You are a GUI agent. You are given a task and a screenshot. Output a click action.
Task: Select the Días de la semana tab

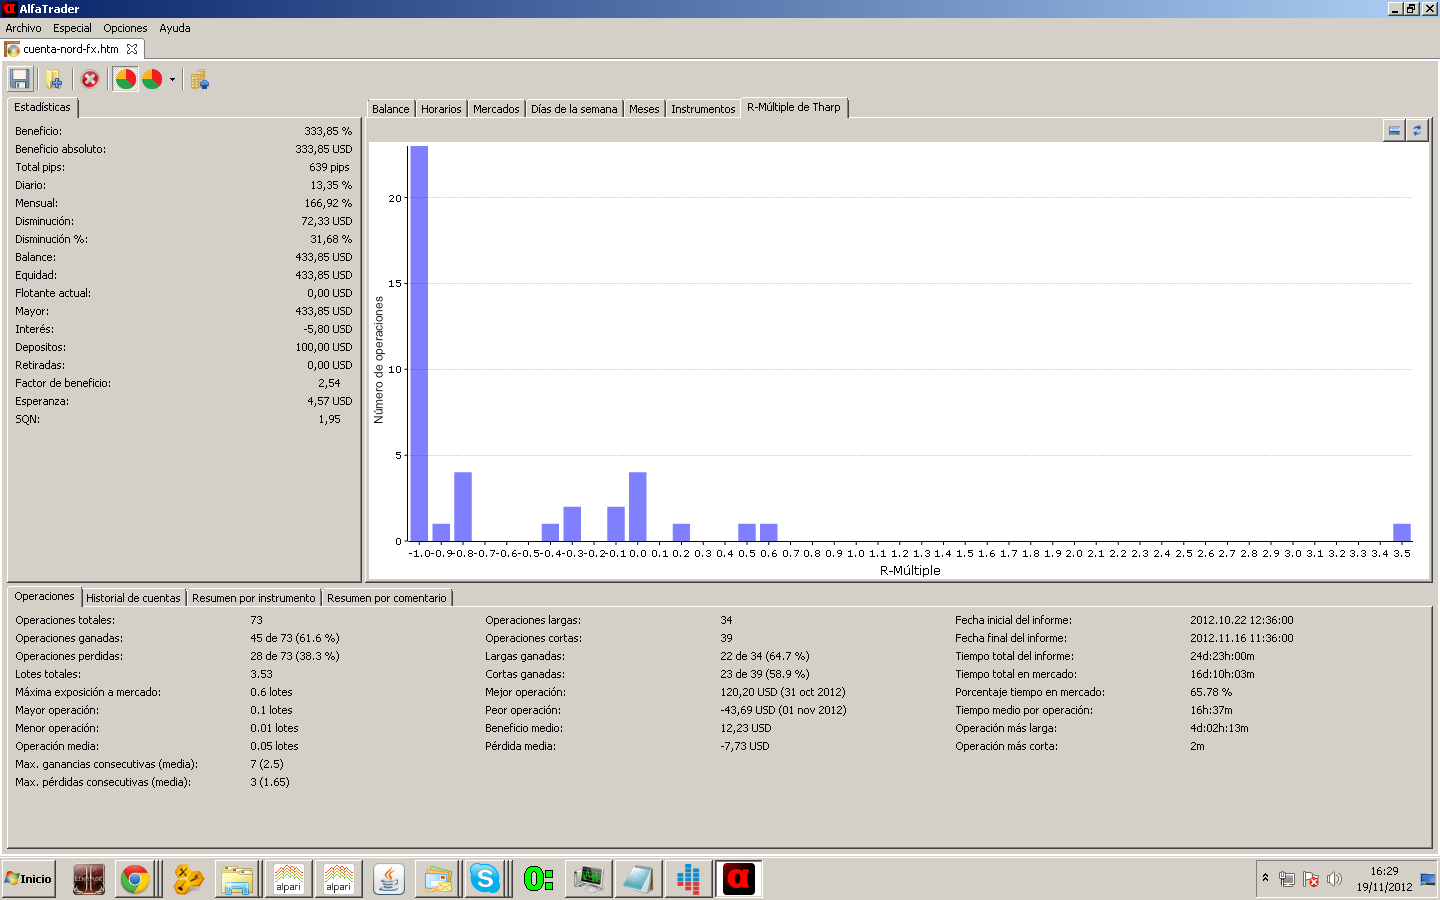click(x=573, y=109)
